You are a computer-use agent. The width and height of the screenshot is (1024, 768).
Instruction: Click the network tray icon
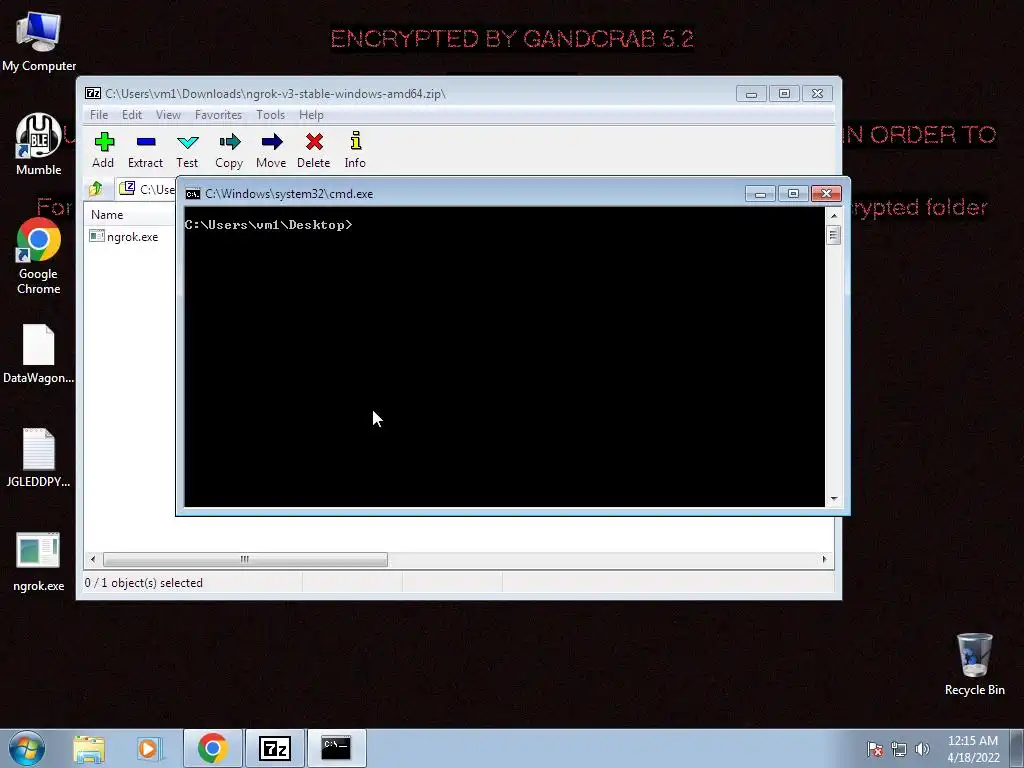click(x=899, y=750)
